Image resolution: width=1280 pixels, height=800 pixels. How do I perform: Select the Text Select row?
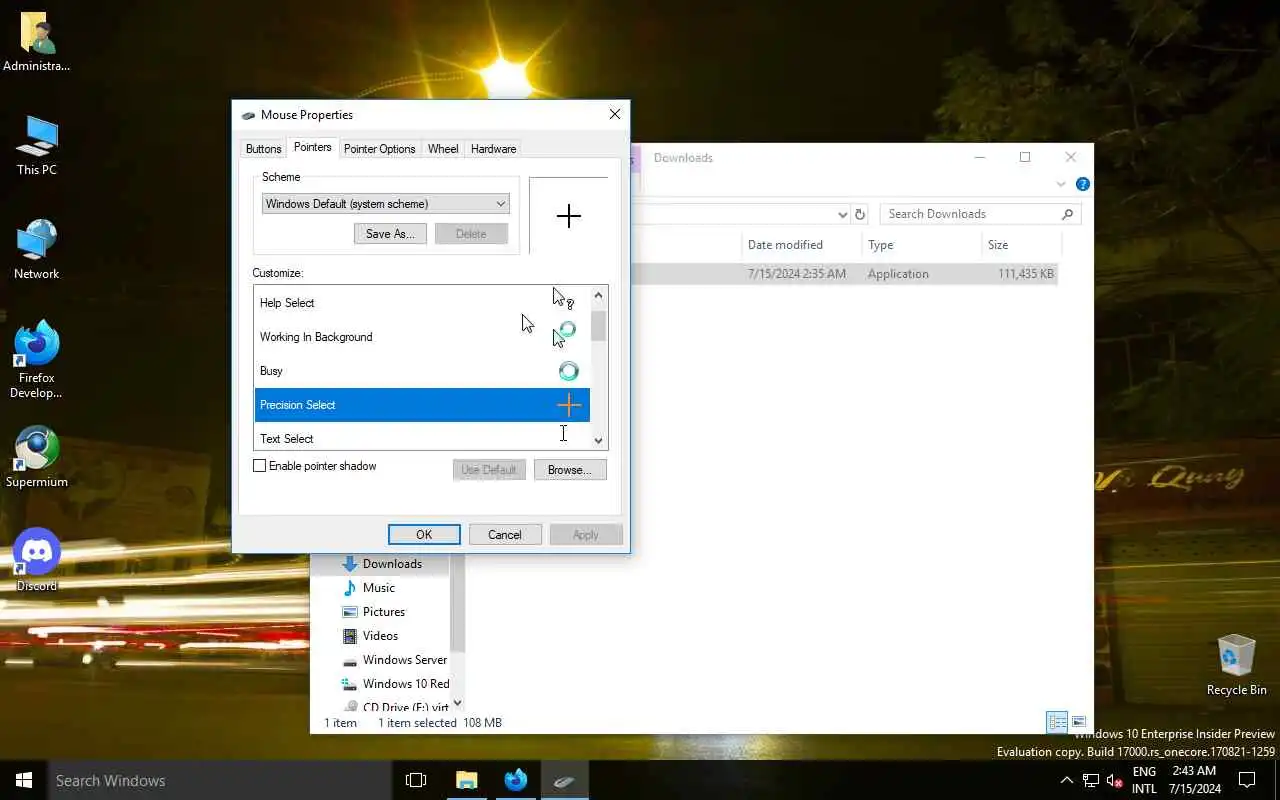421,437
